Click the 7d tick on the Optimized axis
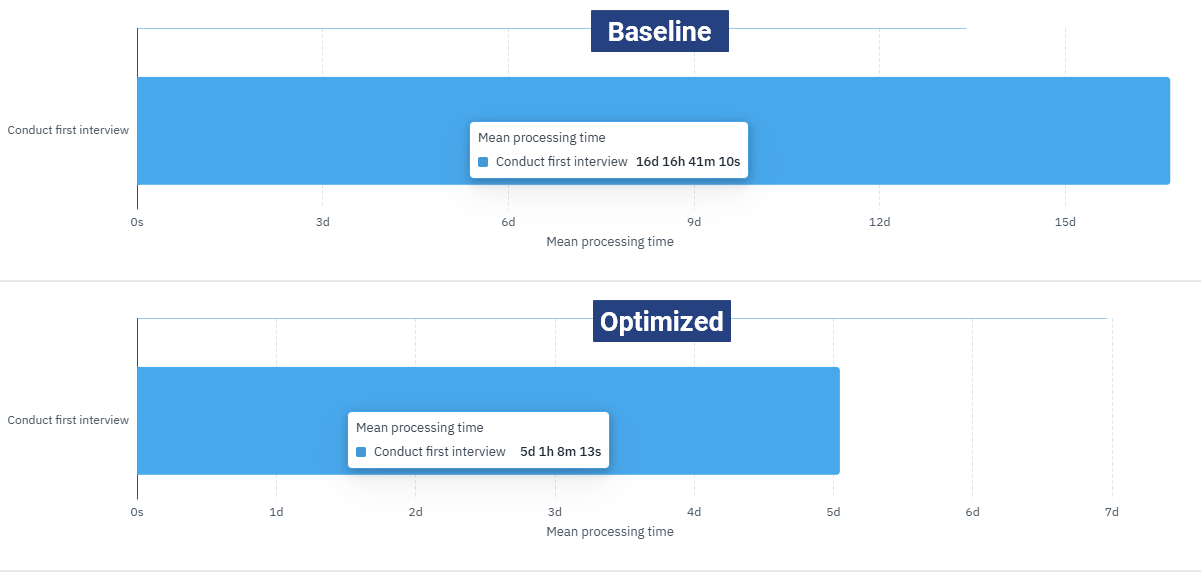 click(1111, 512)
